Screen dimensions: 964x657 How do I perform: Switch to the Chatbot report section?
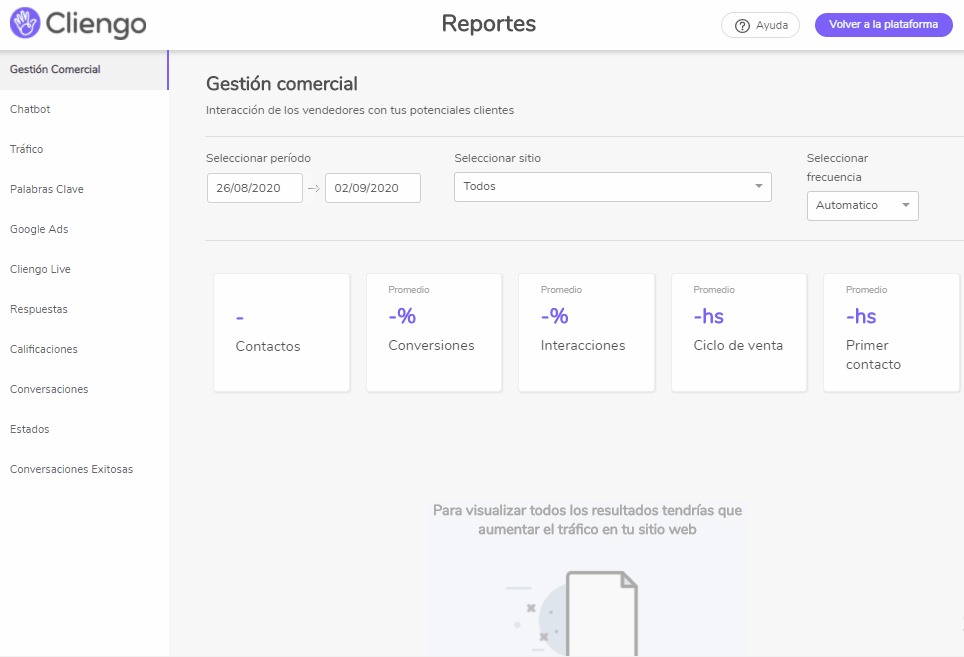tap(29, 109)
